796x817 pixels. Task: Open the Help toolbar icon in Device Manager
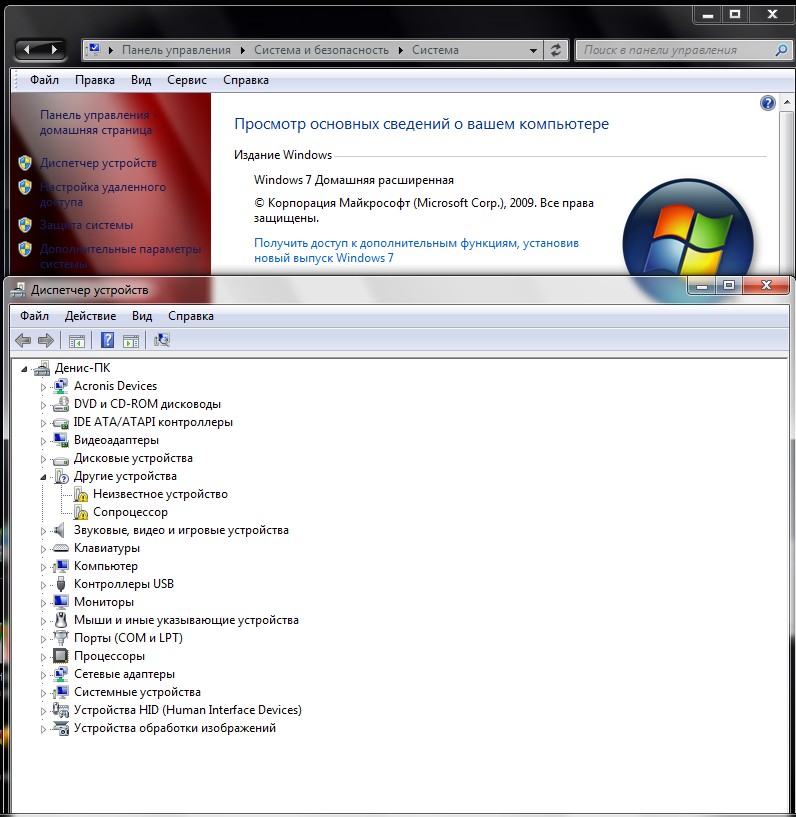pos(107,340)
